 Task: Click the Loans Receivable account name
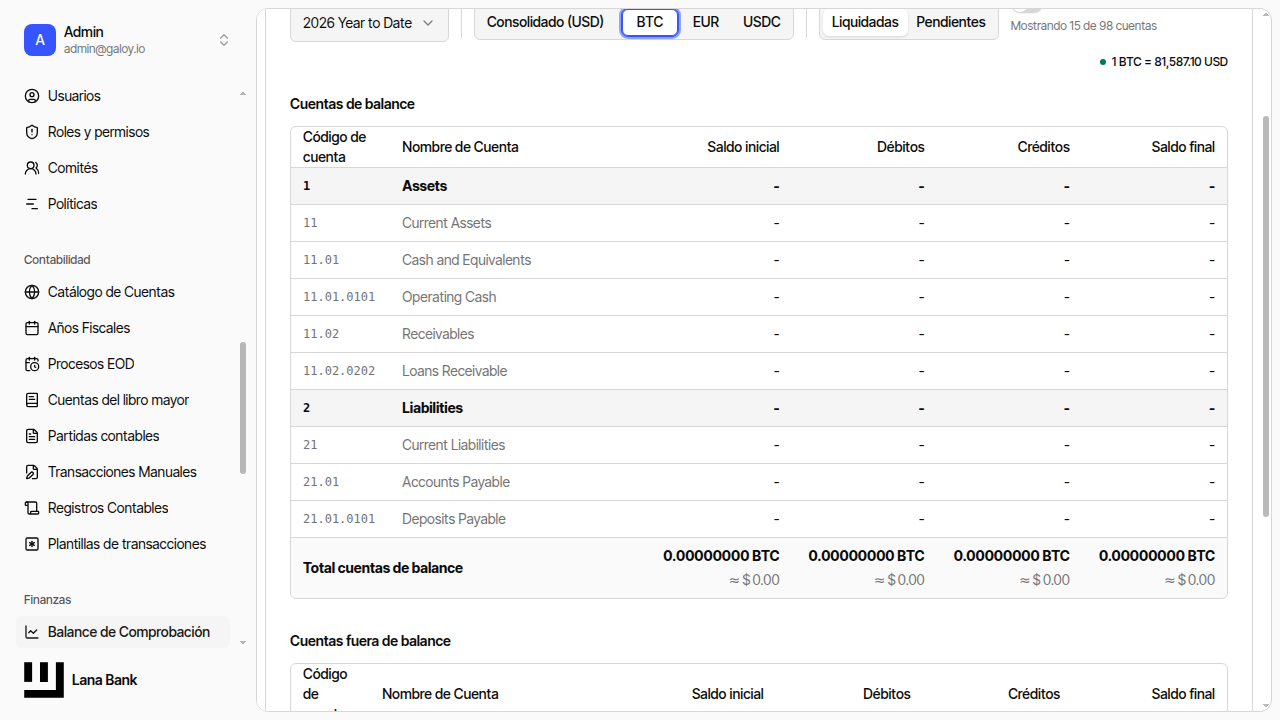pos(455,371)
